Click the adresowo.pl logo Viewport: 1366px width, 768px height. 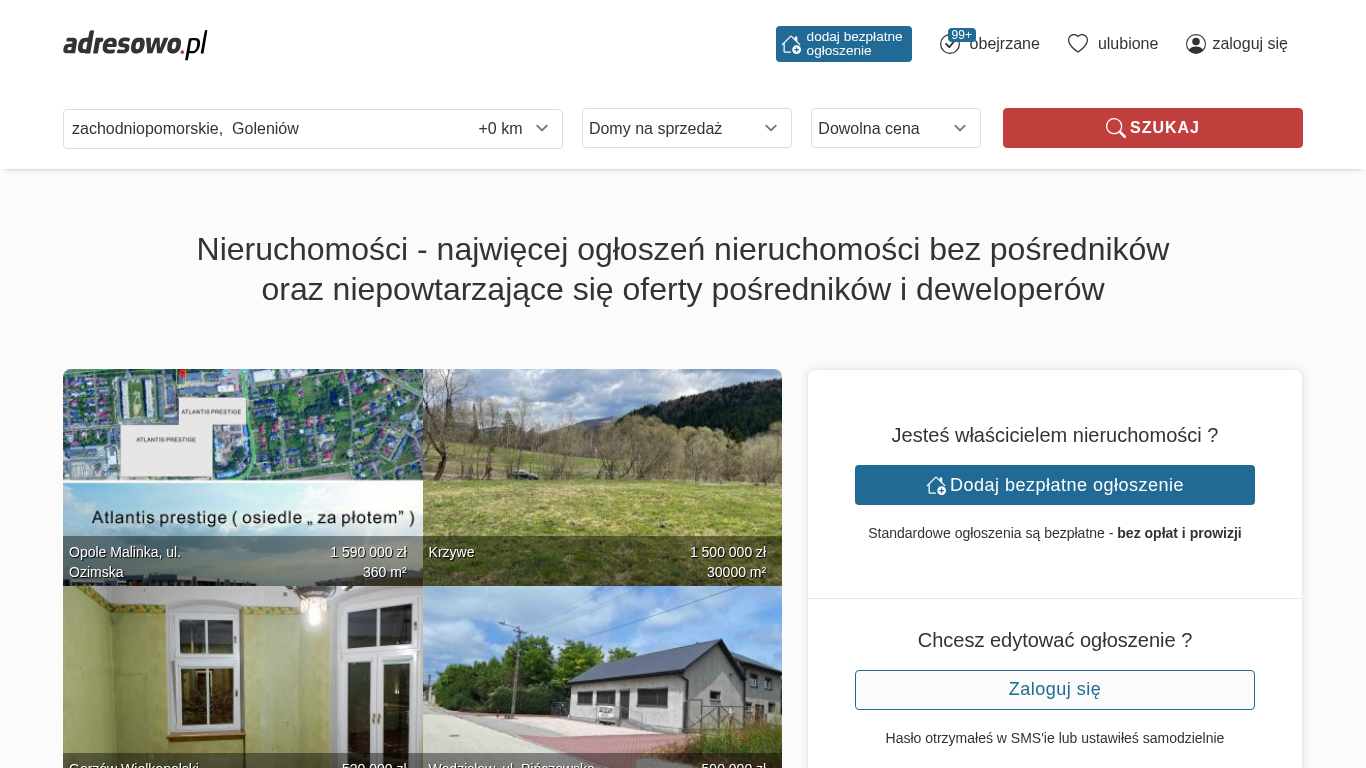(135, 44)
